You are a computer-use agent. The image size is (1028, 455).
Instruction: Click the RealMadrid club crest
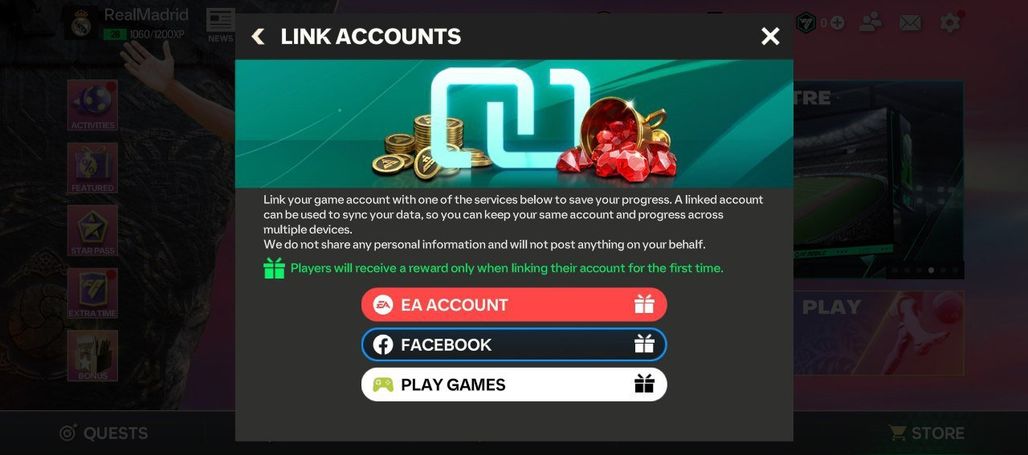(x=81, y=24)
